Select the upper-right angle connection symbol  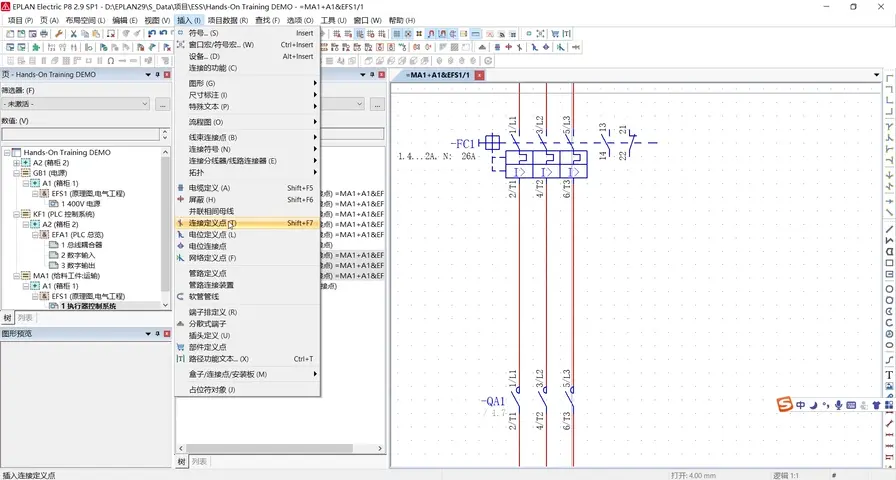click(889, 88)
